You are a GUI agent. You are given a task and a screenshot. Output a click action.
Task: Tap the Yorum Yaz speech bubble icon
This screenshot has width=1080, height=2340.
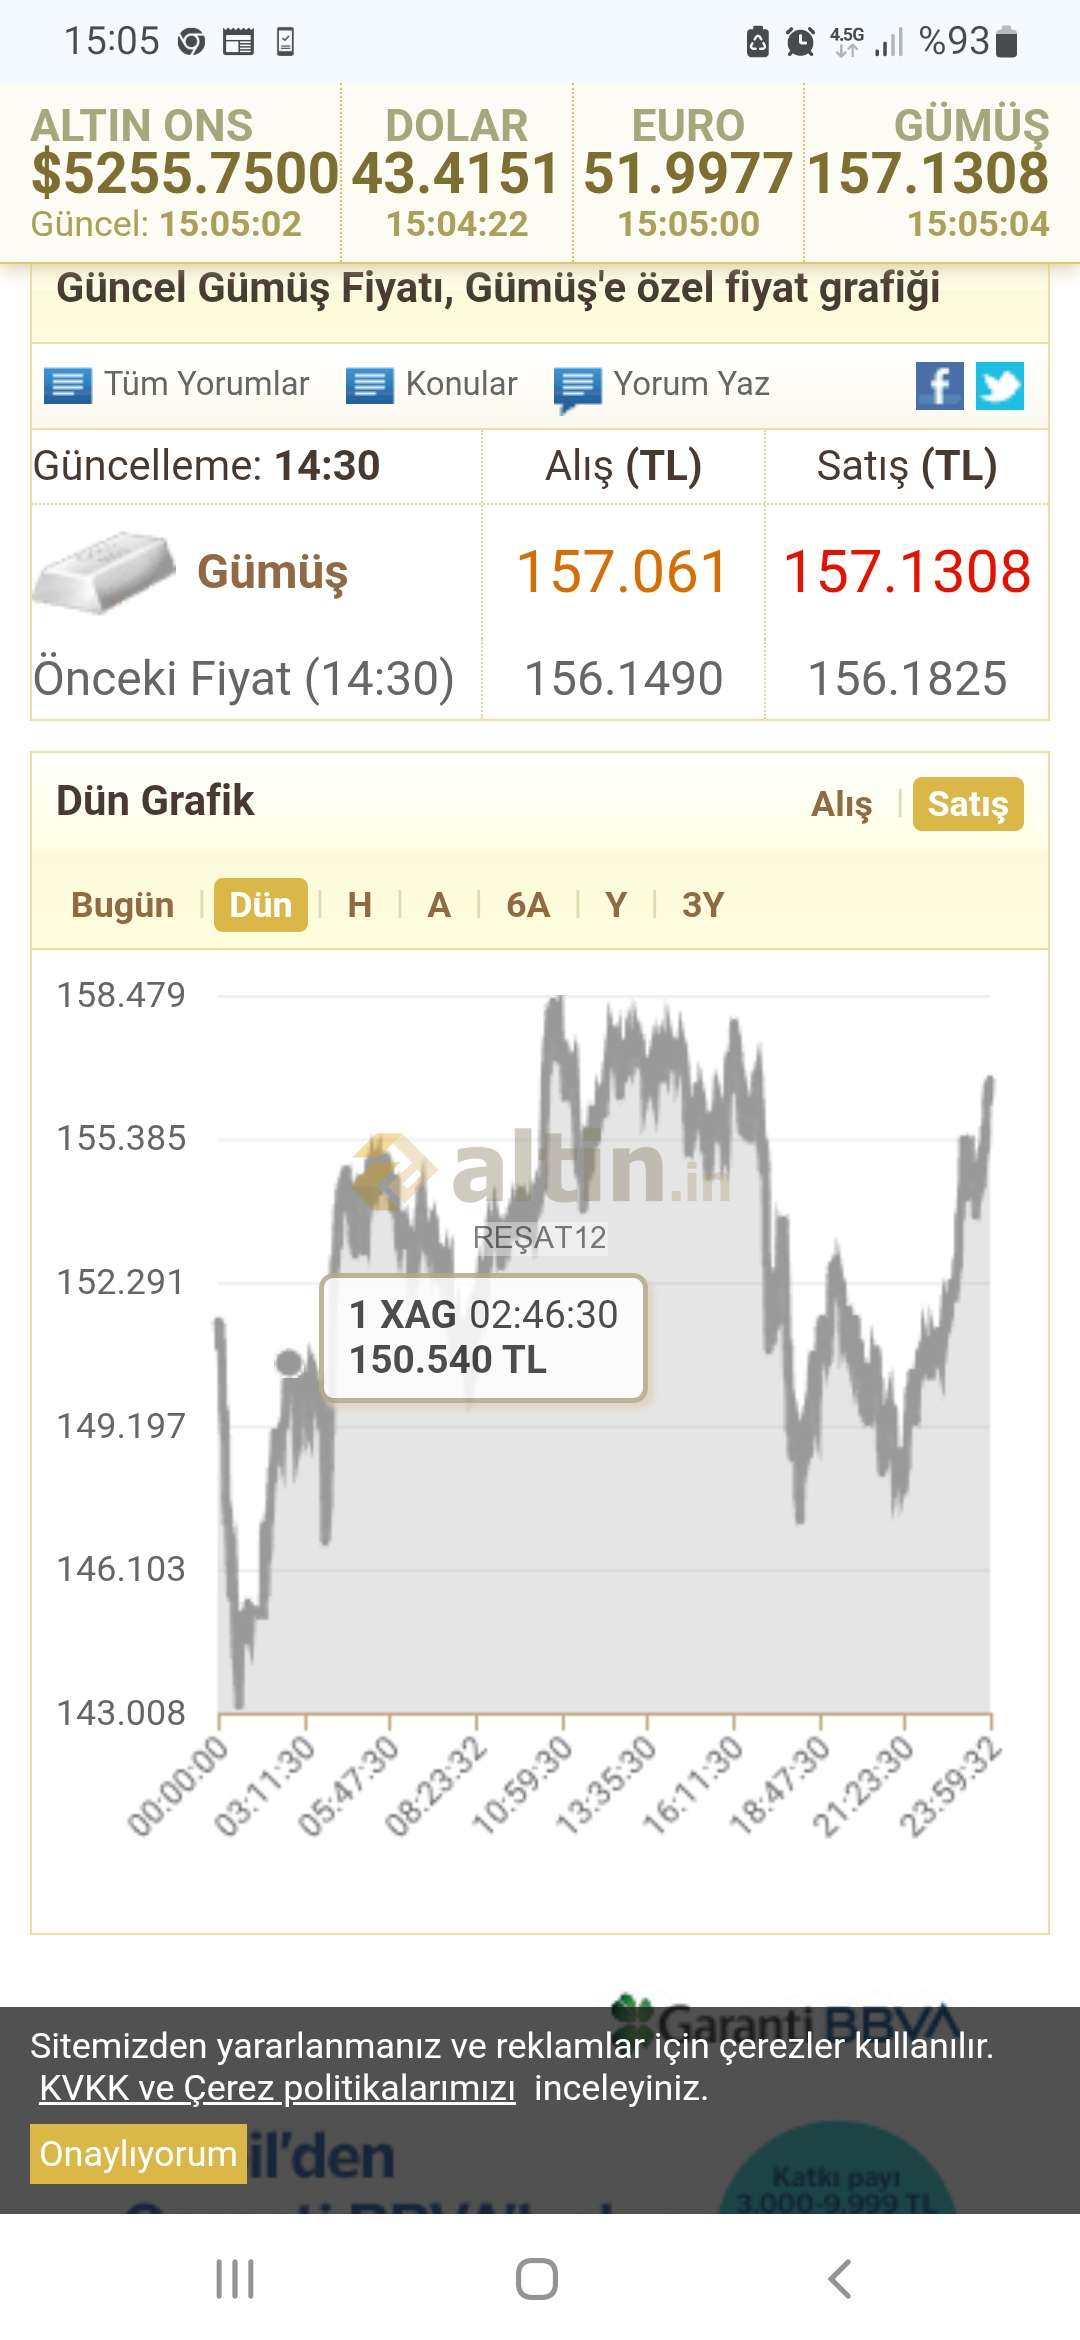(x=578, y=387)
